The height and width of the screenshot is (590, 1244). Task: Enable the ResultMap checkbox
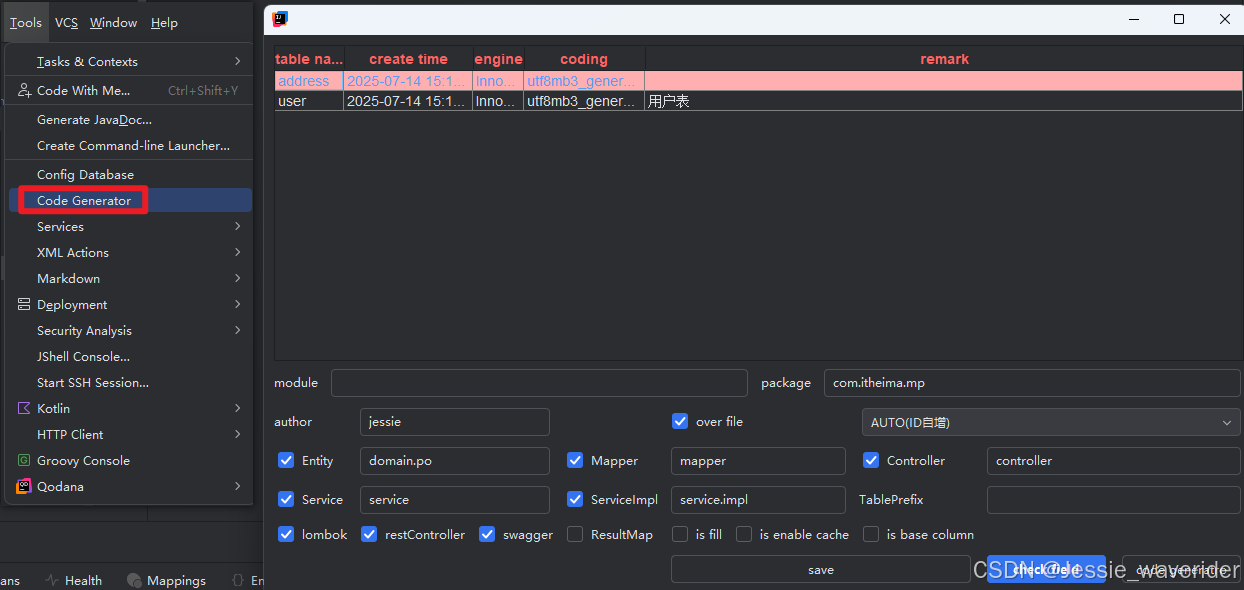(575, 534)
